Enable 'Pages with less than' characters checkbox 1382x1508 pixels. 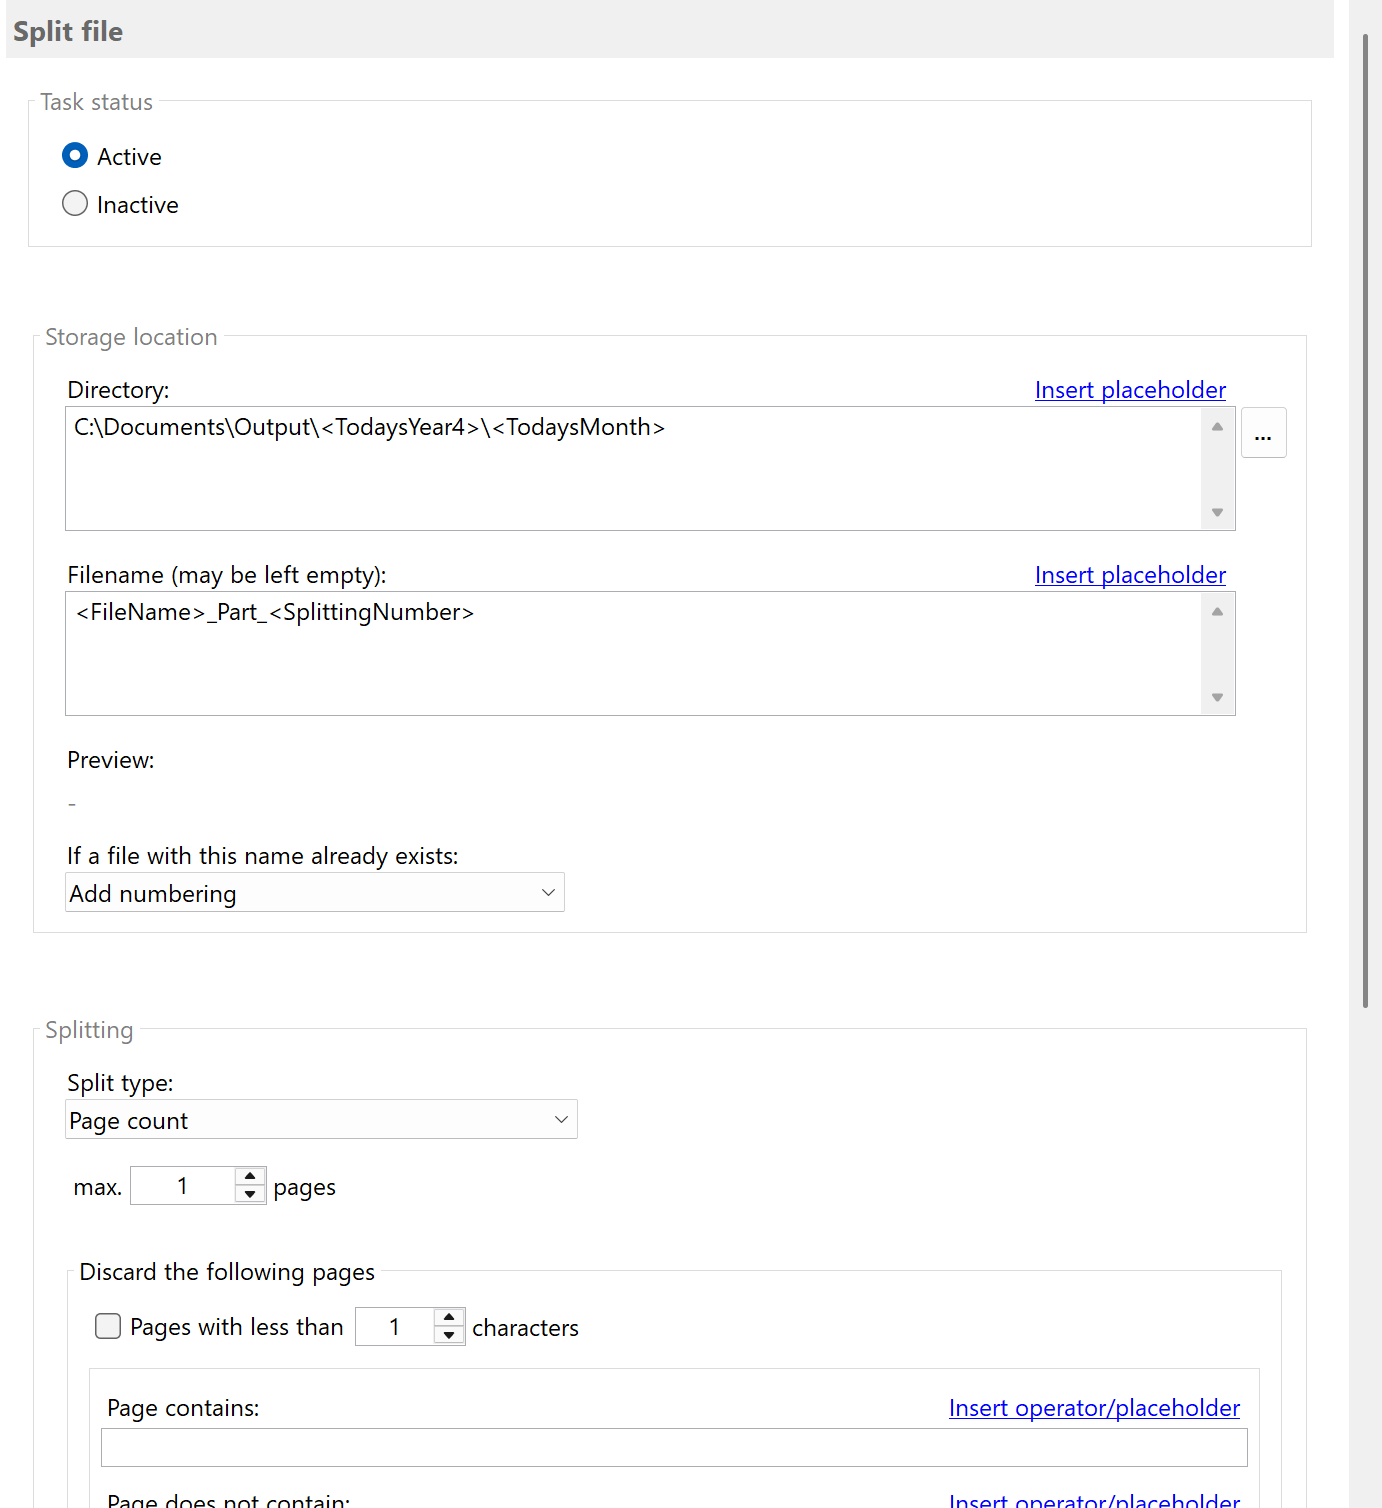pyautogui.click(x=108, y=1326)
